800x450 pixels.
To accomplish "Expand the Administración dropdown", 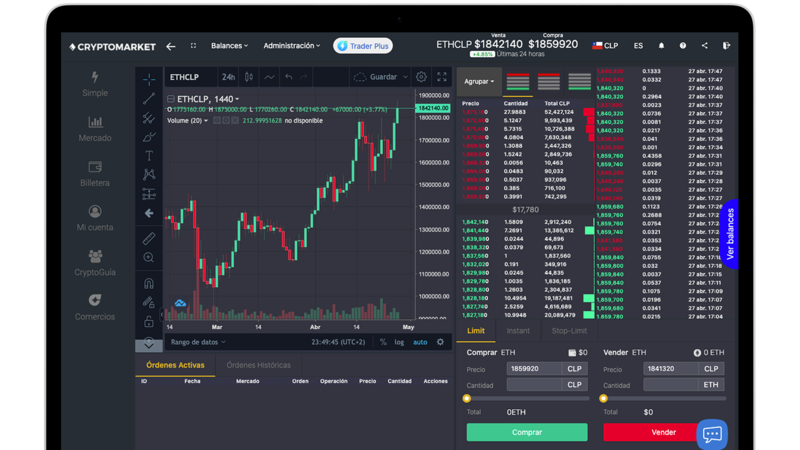I will click(291, 46).
